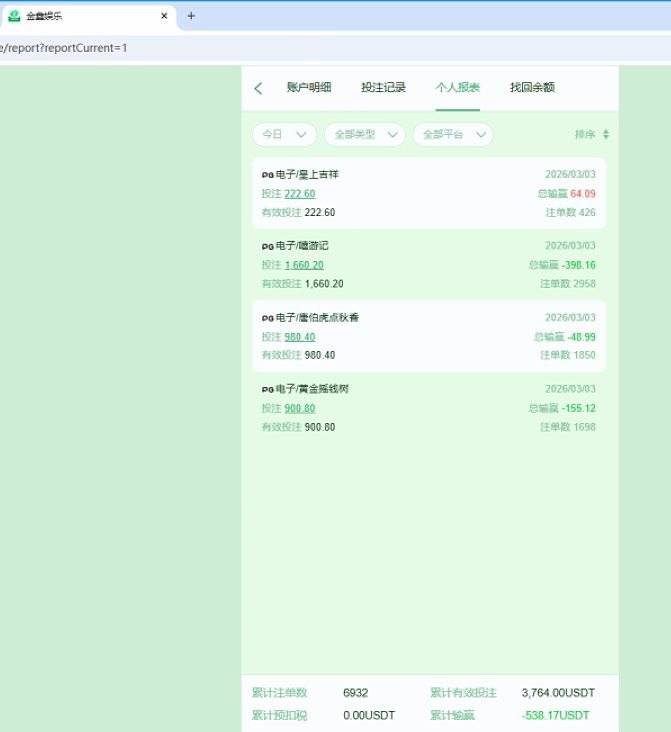
Task: Click the 排序 sort label
Action: (x=585, y=134)
